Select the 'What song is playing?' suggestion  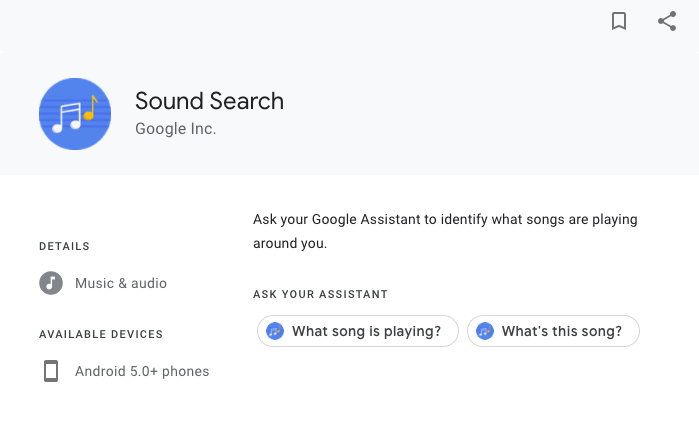[358, 331]
